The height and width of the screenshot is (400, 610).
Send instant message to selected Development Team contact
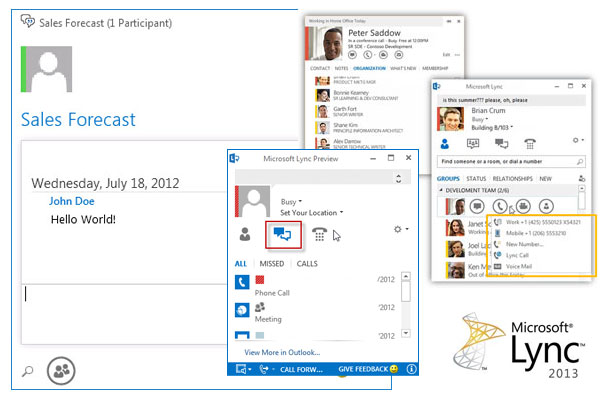point(477,206)
